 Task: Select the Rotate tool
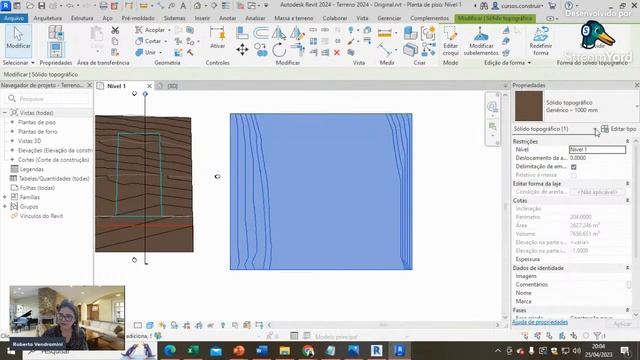pyautogui.click(x=279, y=50)
